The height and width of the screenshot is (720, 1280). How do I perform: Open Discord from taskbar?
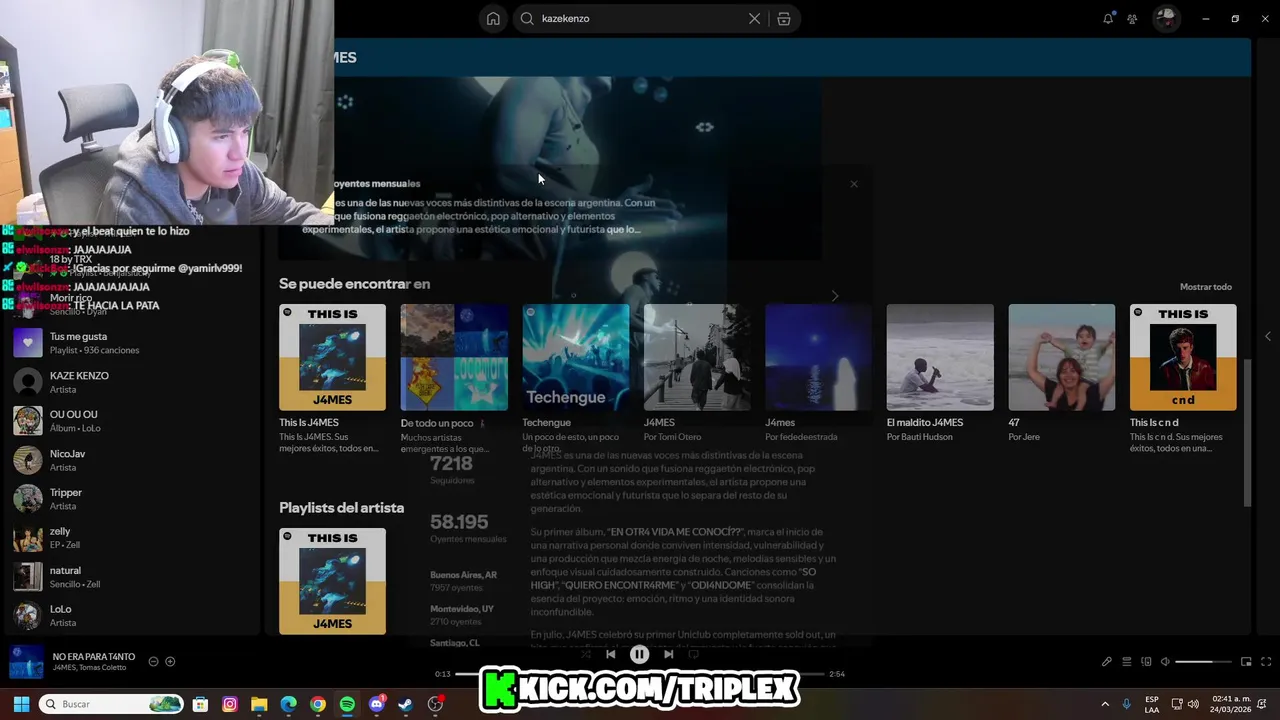coord(377,704)
